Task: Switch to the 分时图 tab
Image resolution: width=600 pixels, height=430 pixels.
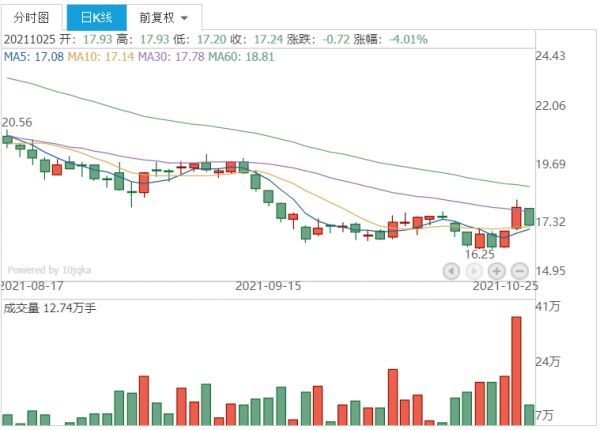Action: point(30,17)
